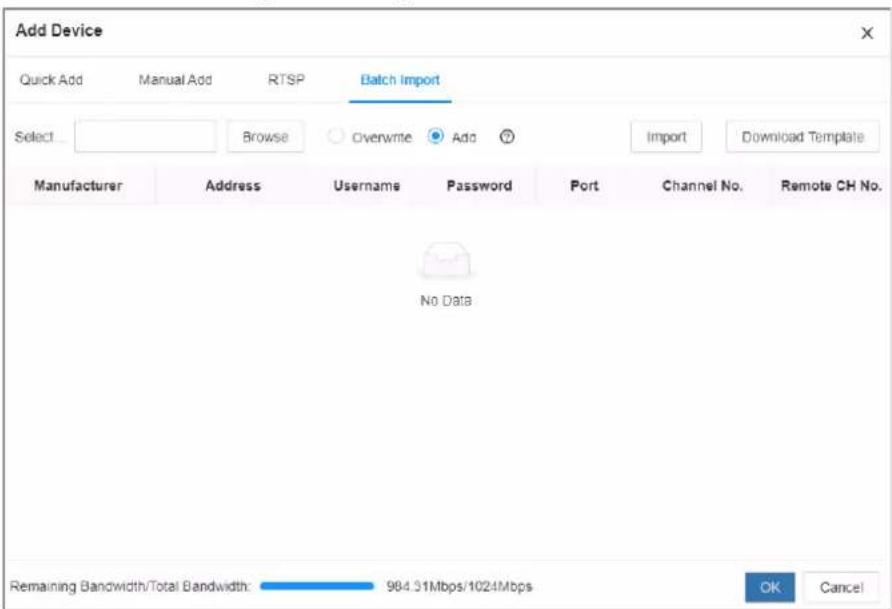Click the Import button
This screenshot has width=892, height=609.
[666, 137]
